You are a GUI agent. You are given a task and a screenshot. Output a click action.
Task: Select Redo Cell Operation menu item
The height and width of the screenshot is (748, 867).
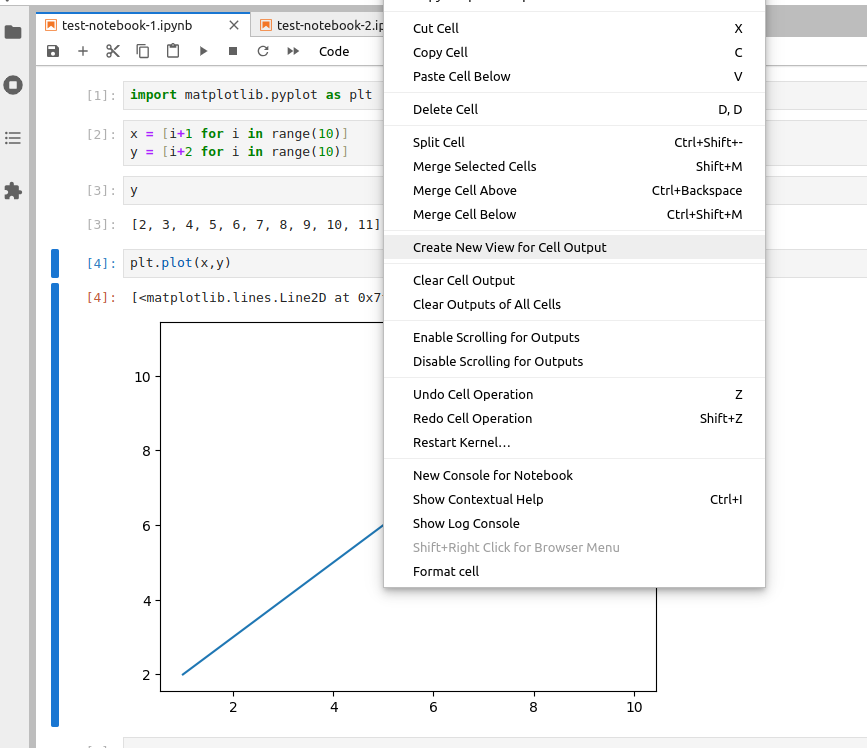574,419
